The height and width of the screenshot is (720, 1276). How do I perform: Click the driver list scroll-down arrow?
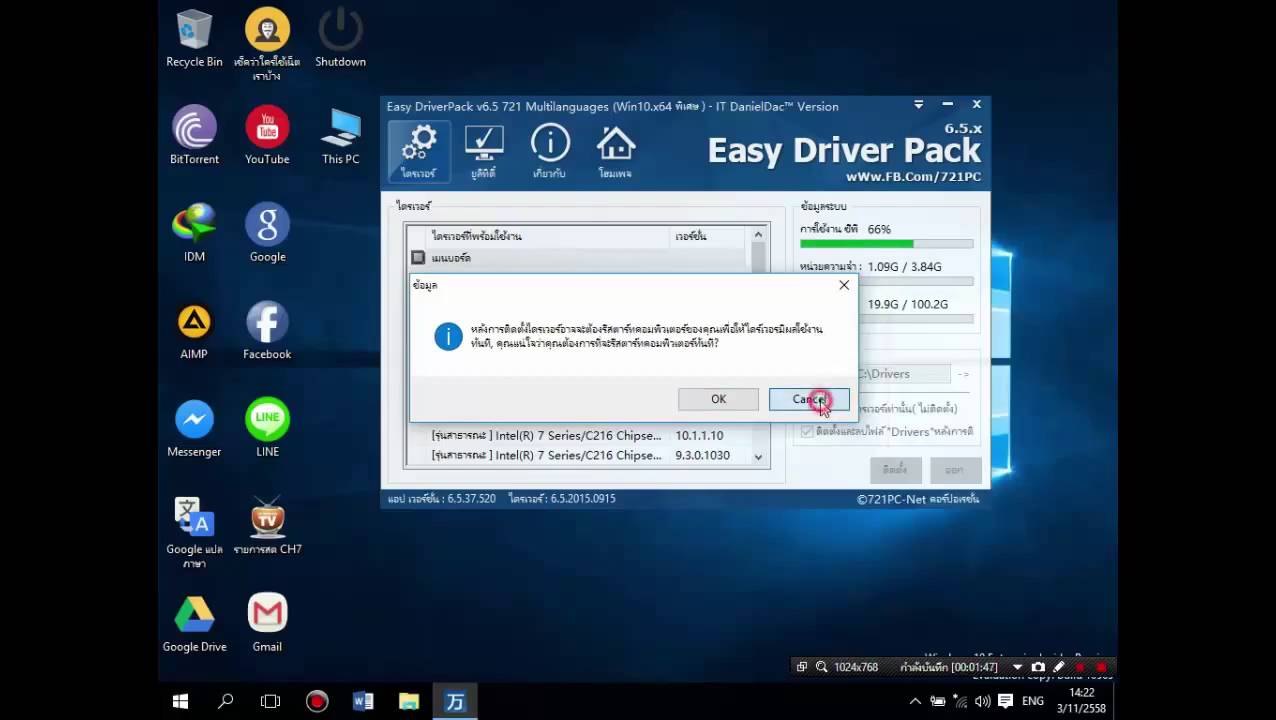758,457
